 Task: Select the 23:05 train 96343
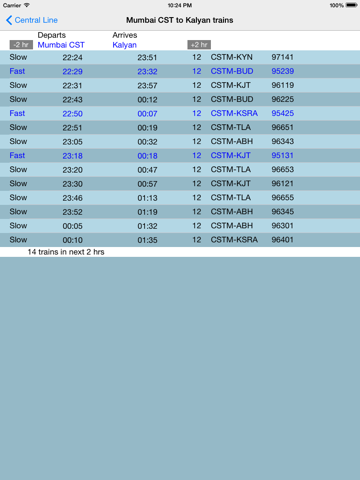(x=180, y=141)
